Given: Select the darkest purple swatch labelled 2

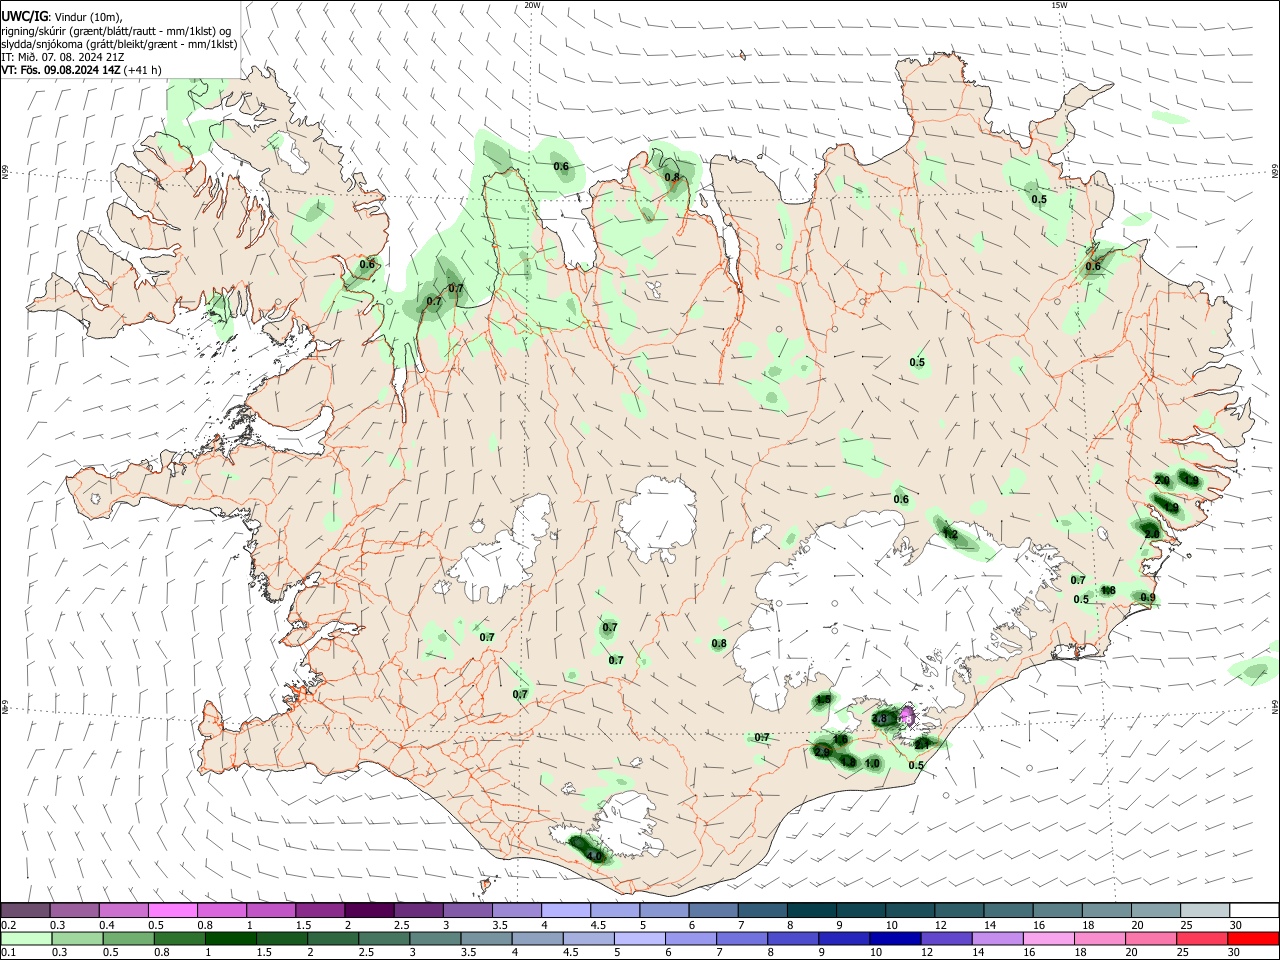Looking at the screenshot, I should tap(369, 910).
